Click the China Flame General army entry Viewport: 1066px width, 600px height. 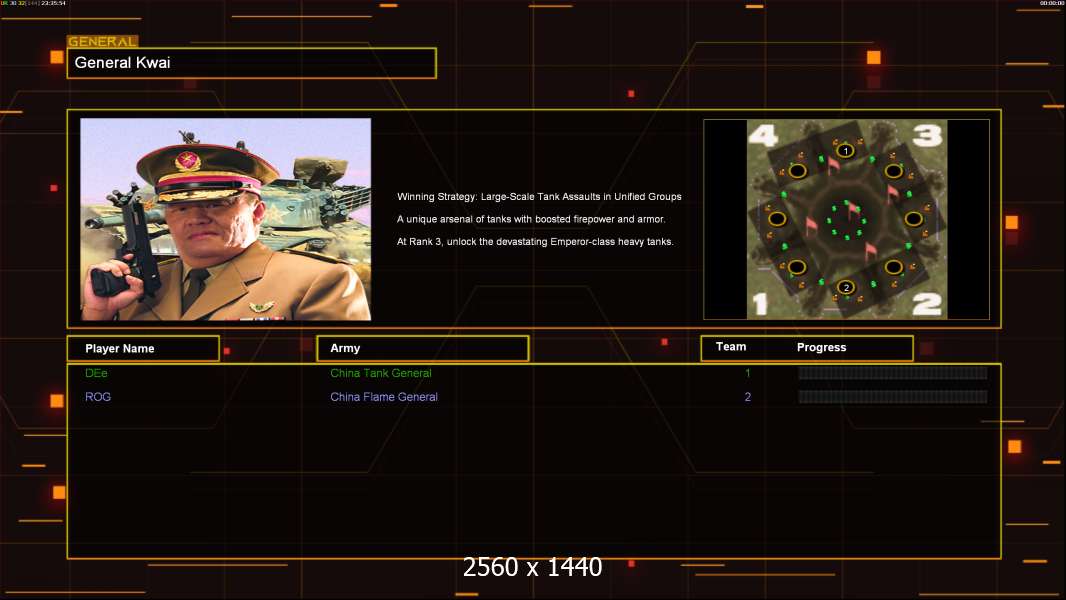(x=384, y=397)
